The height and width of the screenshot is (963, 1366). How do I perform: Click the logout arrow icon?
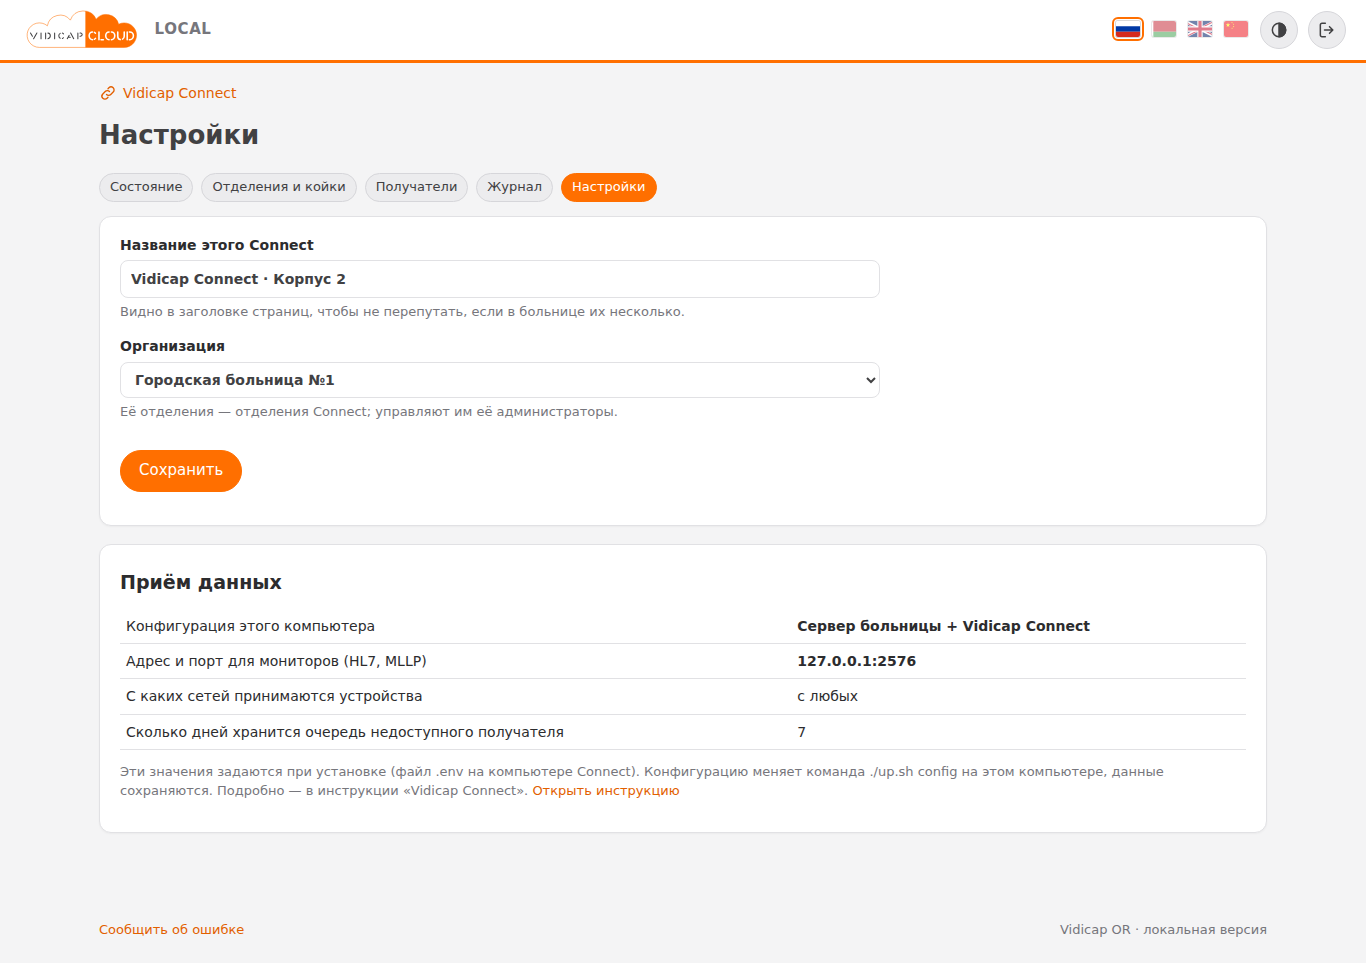[1327, 30]
